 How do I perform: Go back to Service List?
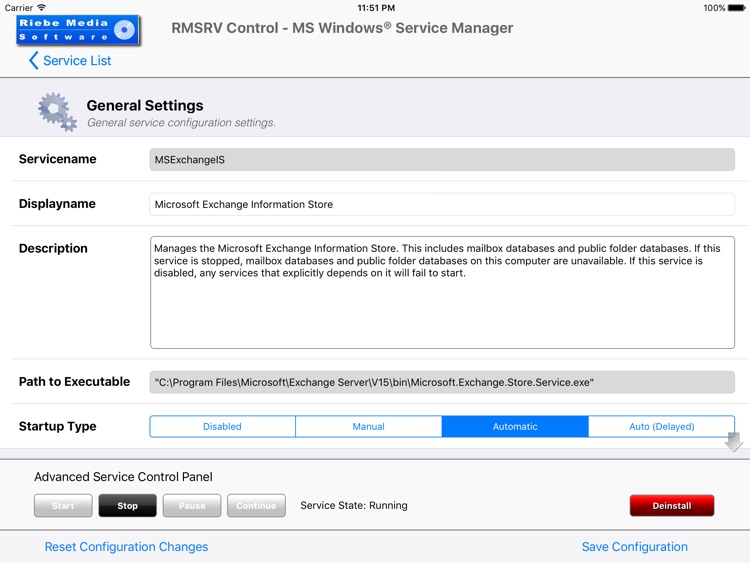click(x=70, y=61)
